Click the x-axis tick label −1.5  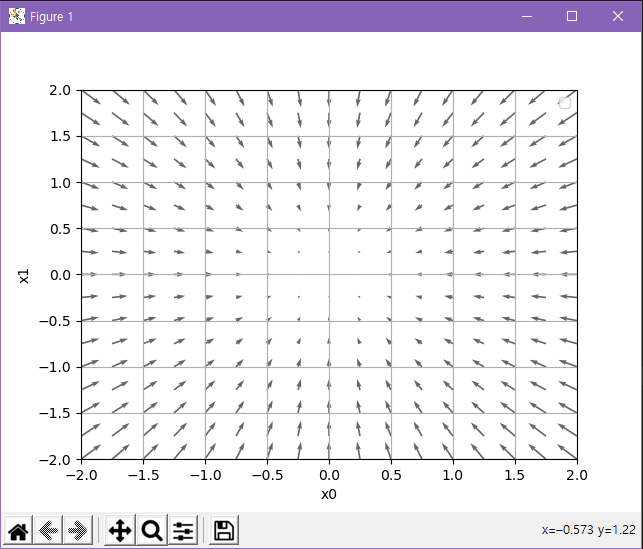[143, 475]
